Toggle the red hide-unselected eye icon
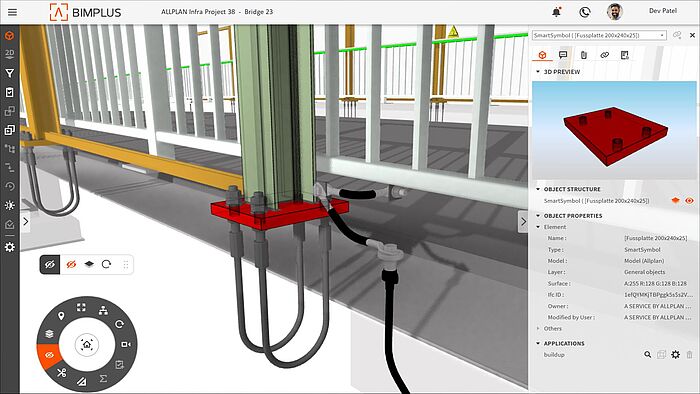The height and width of the screenshot is (394, 700). [71, 265]
